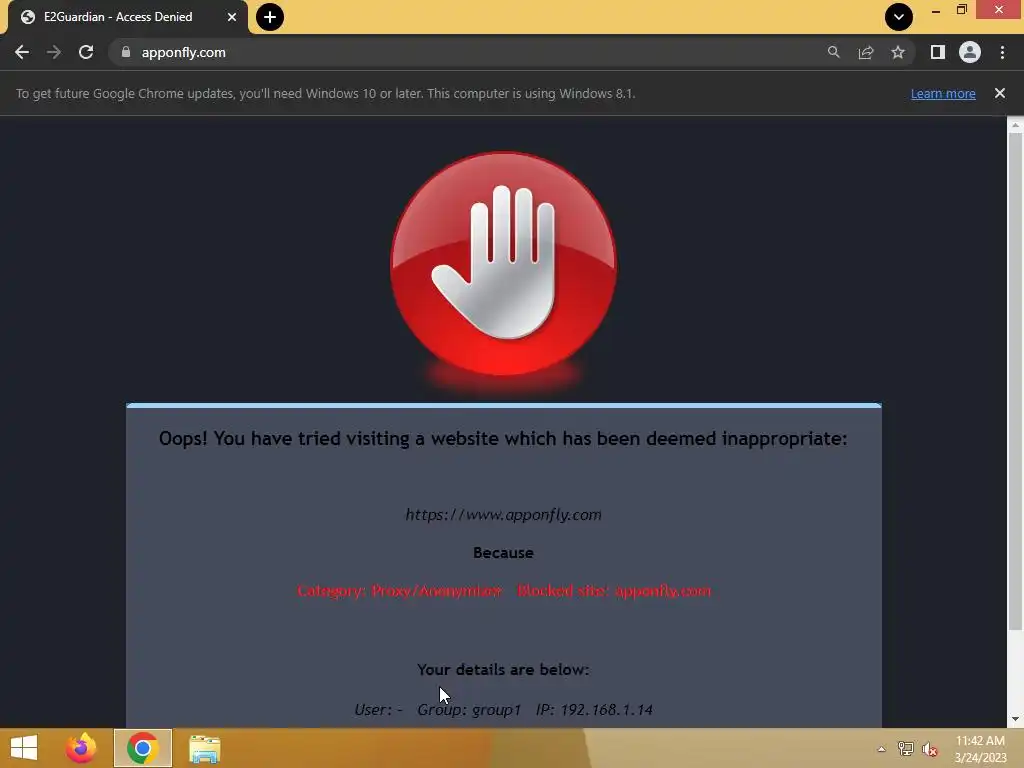
Task: Launch Firefox from the taskbar
Action: (x=81, y=748)
